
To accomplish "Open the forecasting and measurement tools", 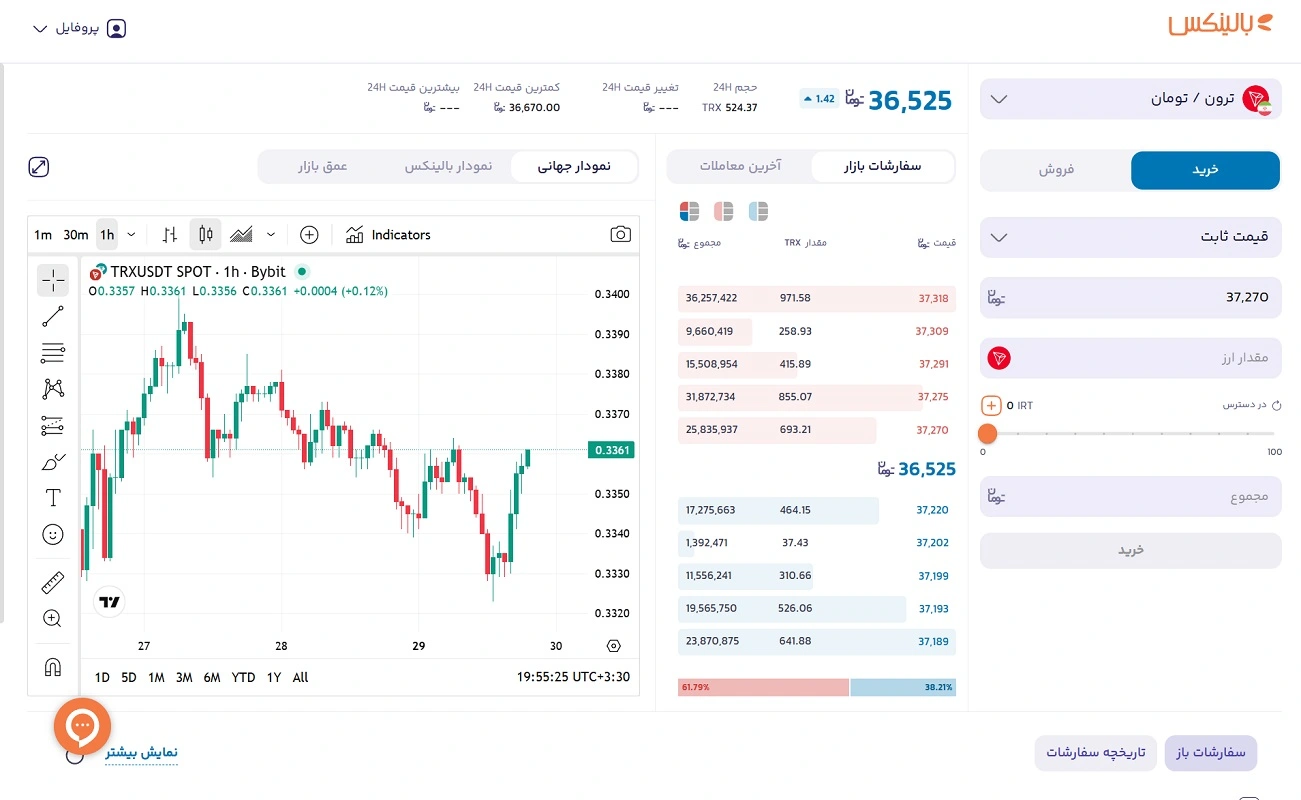I will click(x=53, y=426).
